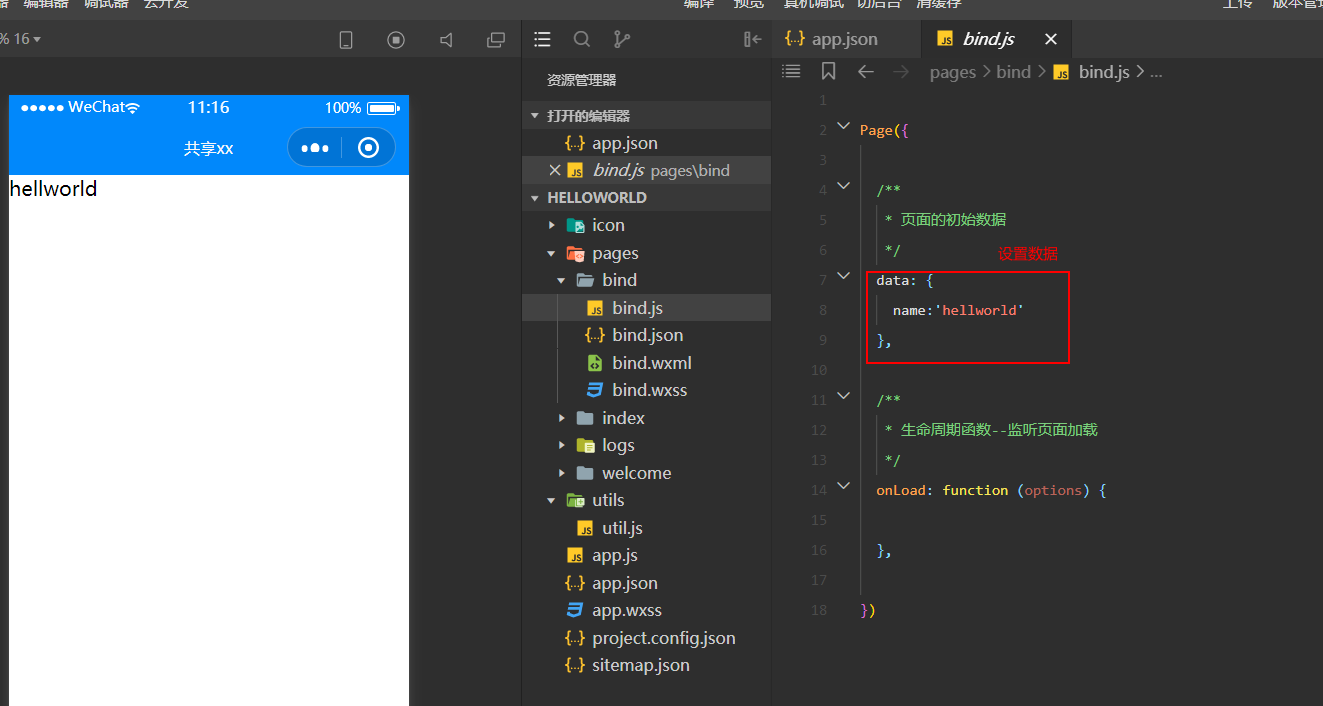Image resolution: width=1323 pixels, height=706 pixels.
Task: Open the file explorer list icon
Action: (x=543, y=39)
